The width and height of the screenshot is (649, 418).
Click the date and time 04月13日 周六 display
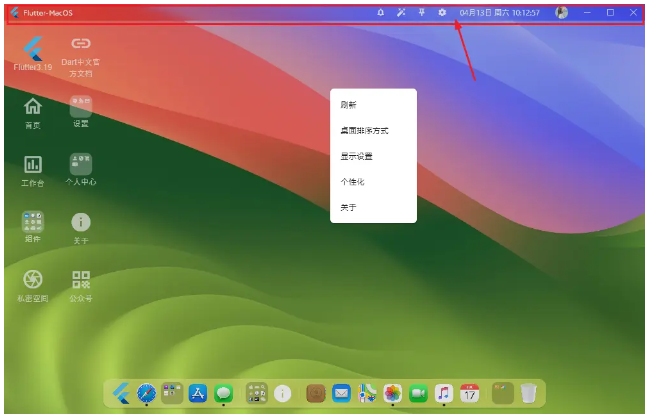[x=499, y=13]
